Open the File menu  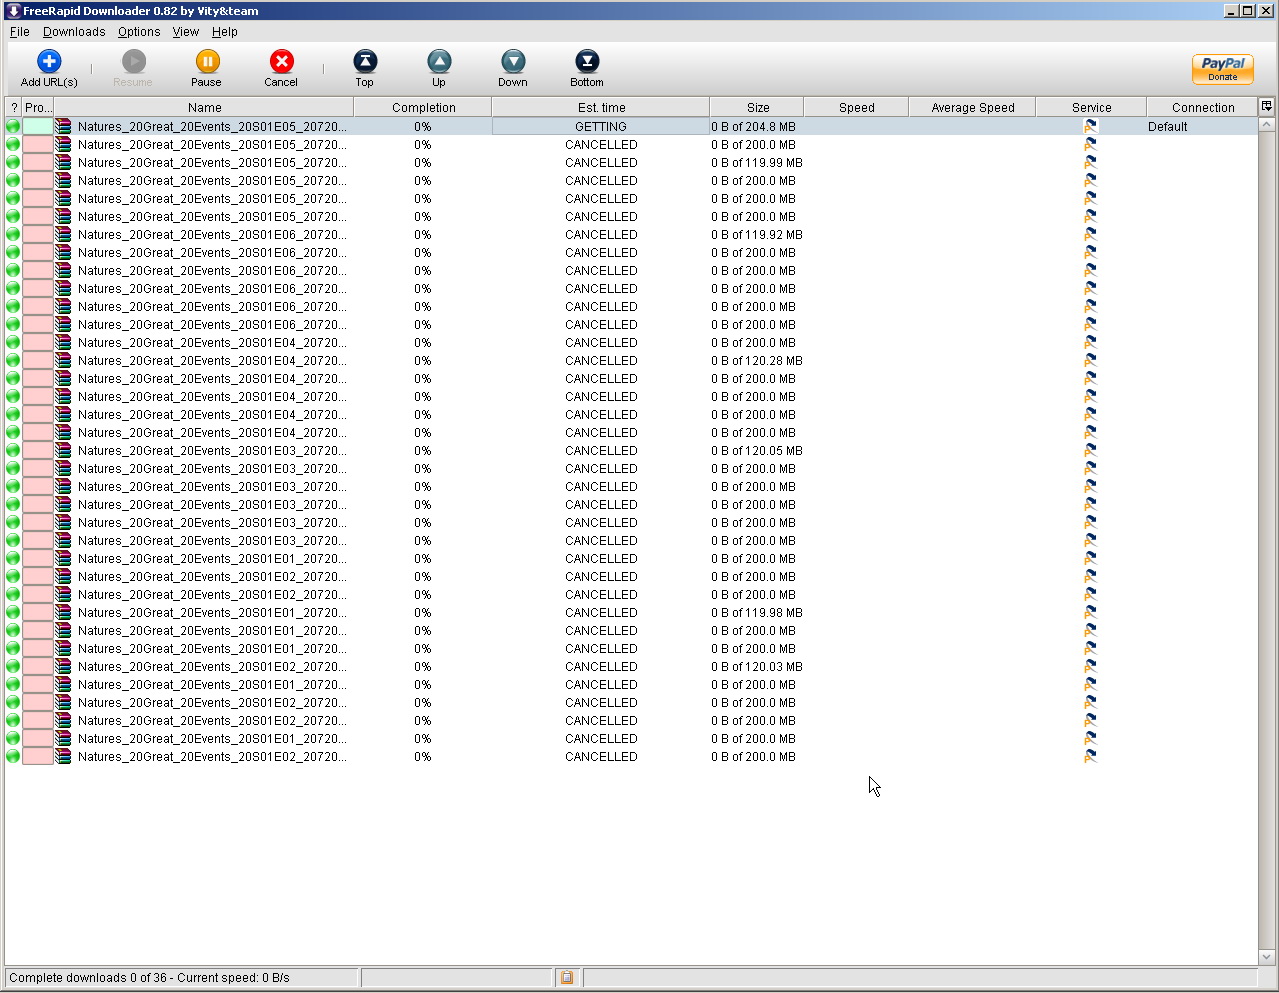[19, 32]
